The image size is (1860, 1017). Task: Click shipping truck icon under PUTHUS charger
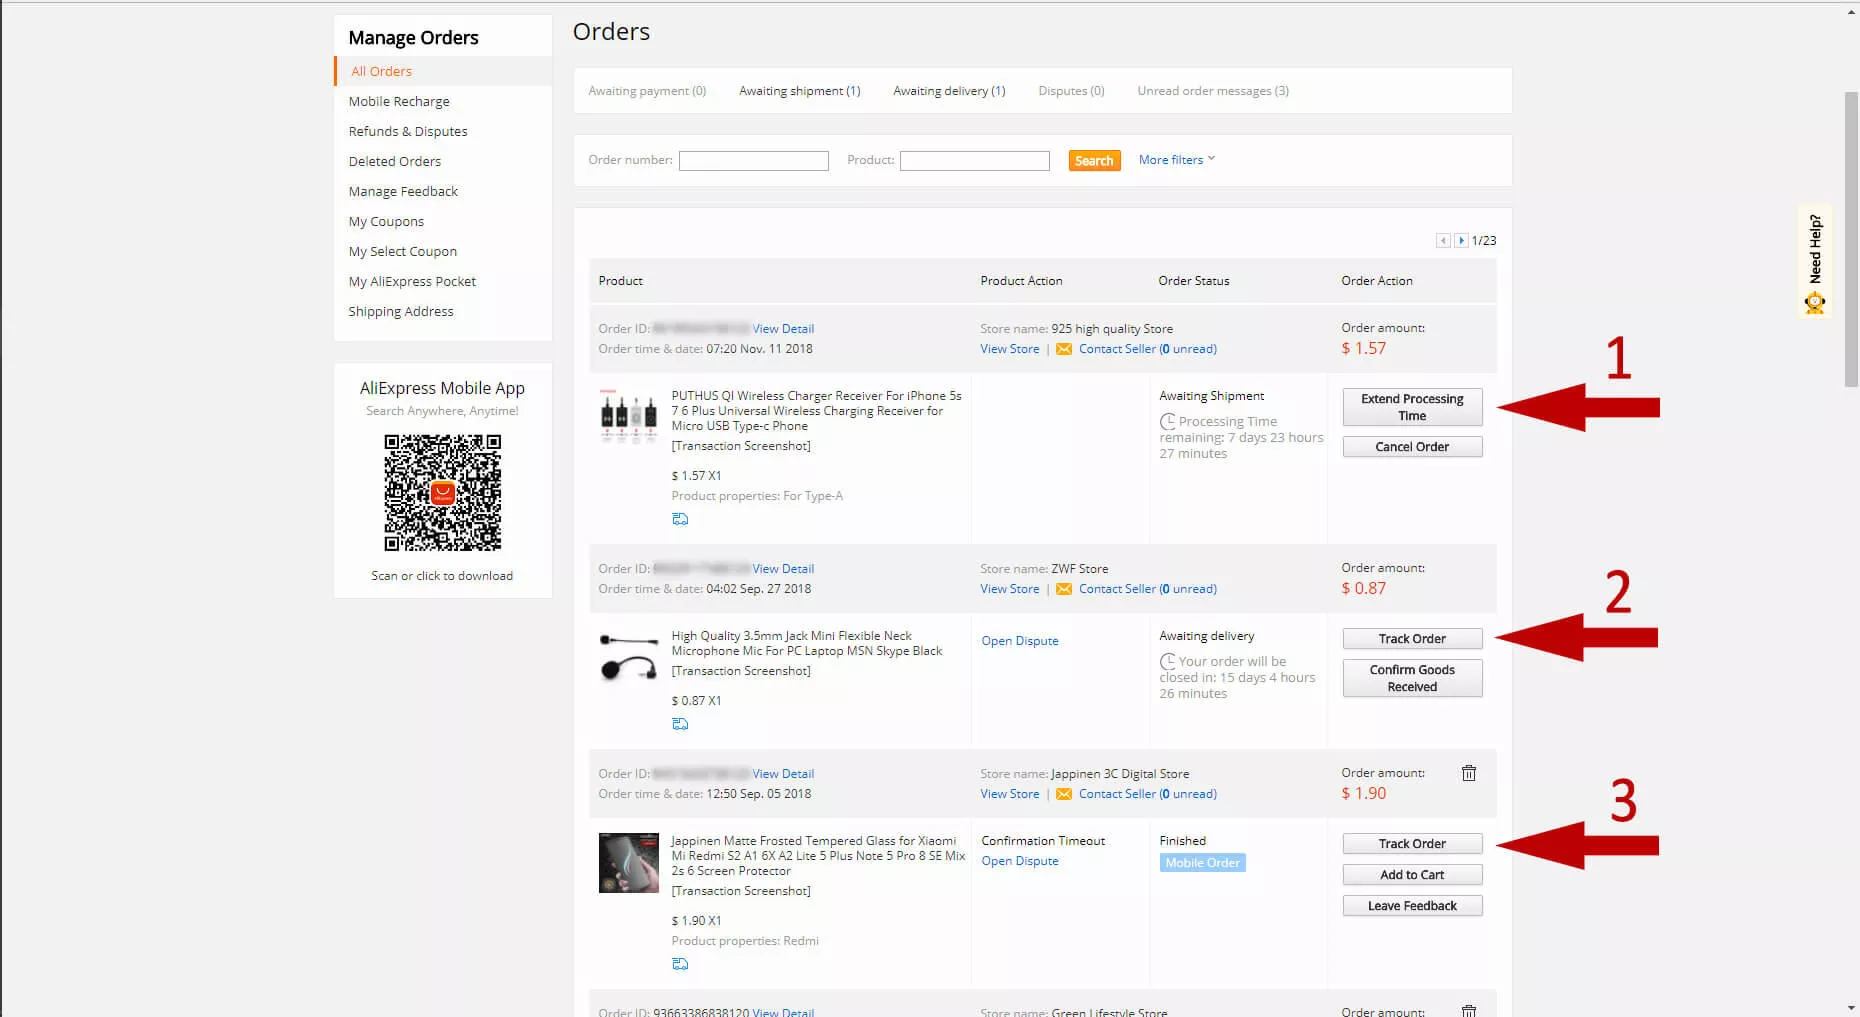coord(680,519)
